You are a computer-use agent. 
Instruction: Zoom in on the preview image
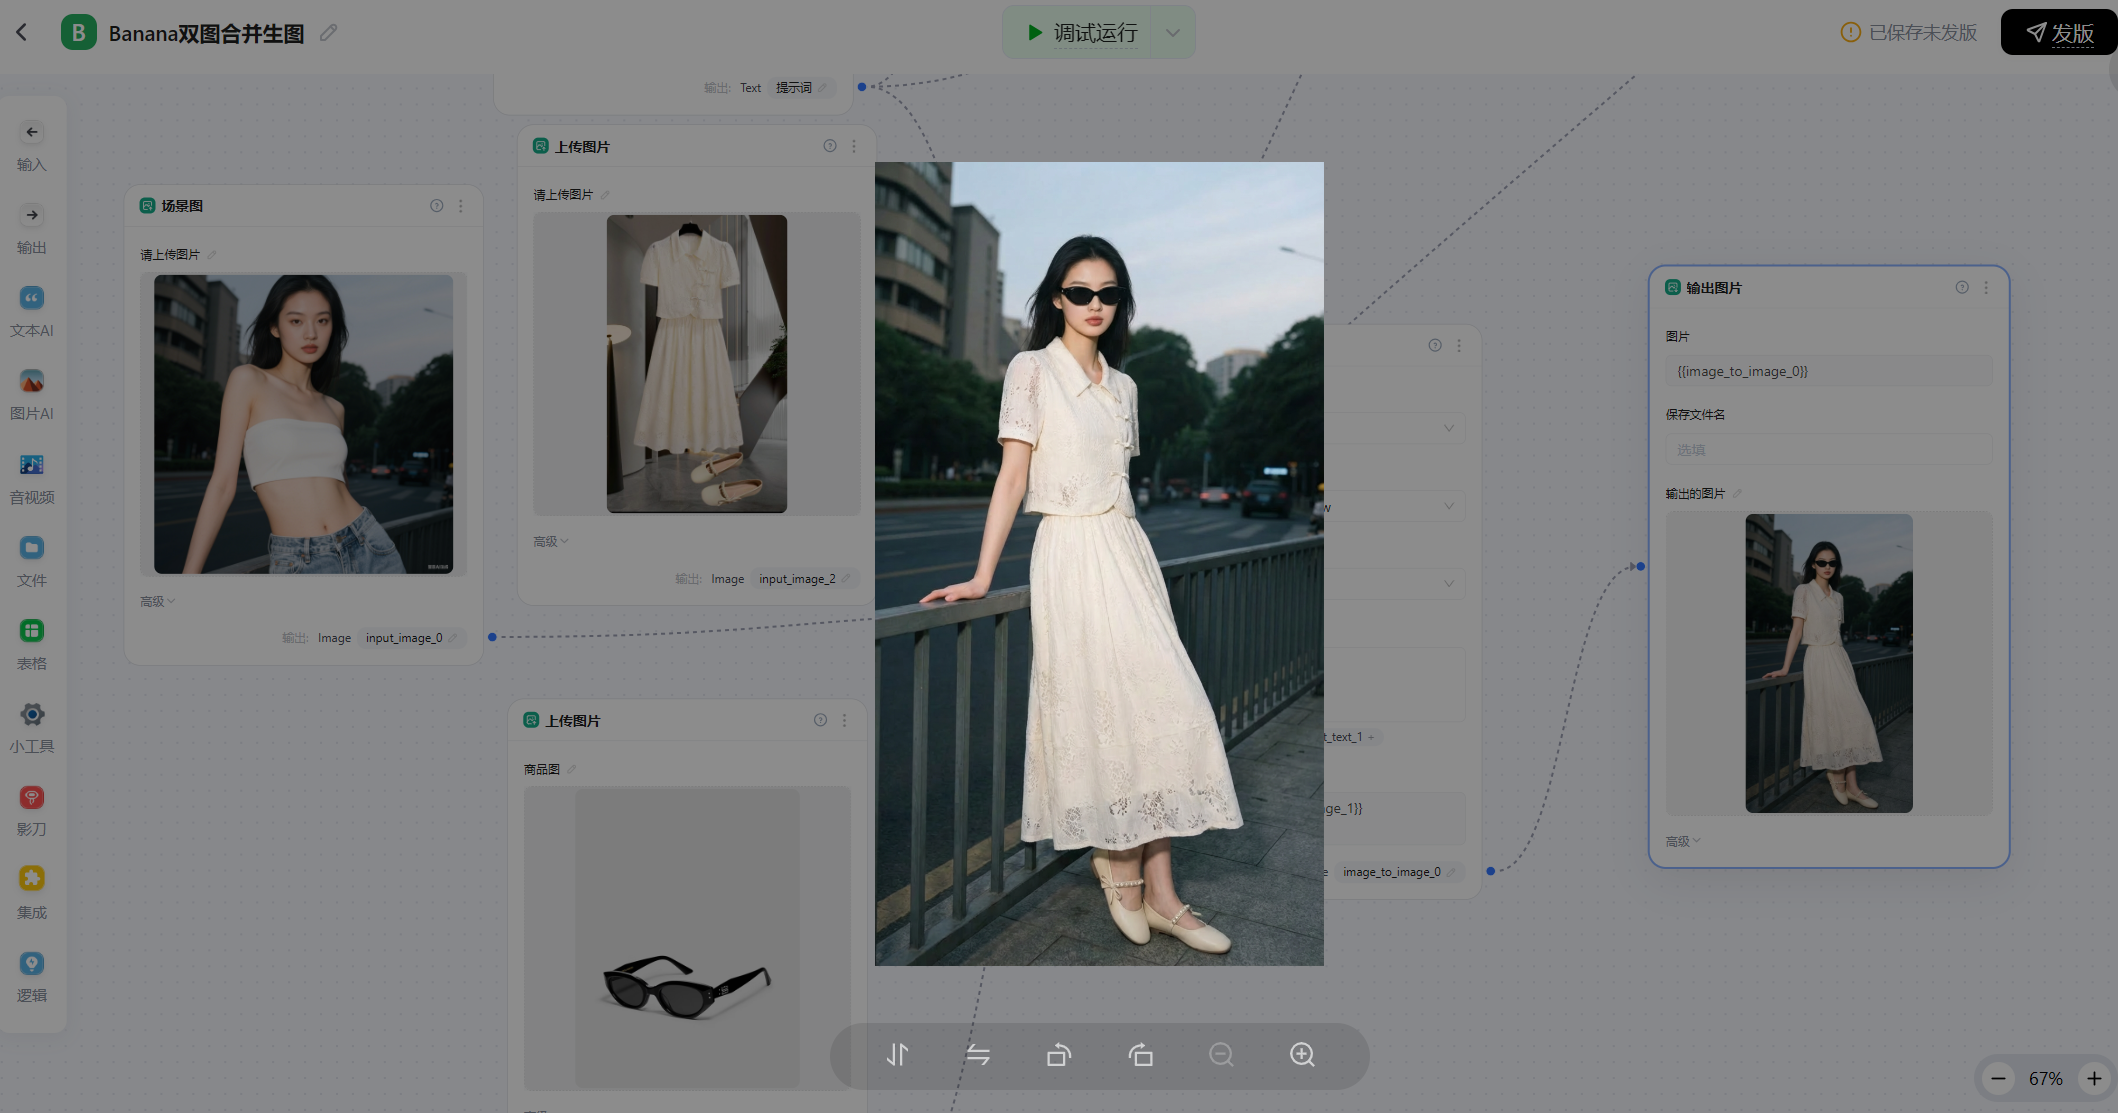click(1302, 1055)
